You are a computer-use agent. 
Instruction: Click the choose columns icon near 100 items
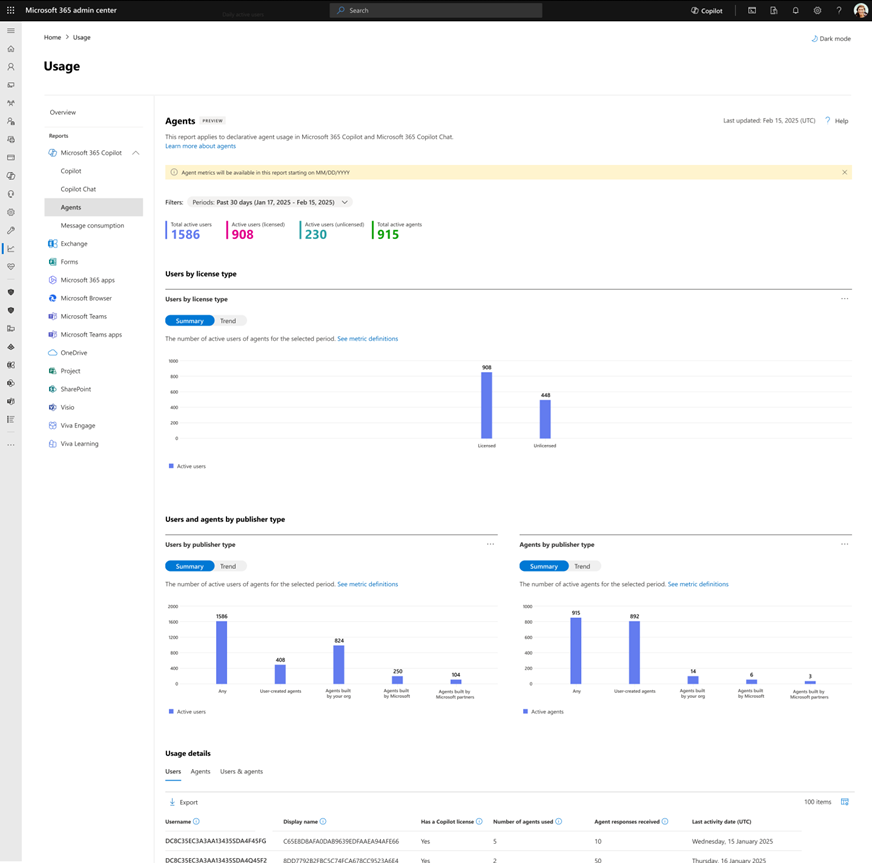pos(845,801)
